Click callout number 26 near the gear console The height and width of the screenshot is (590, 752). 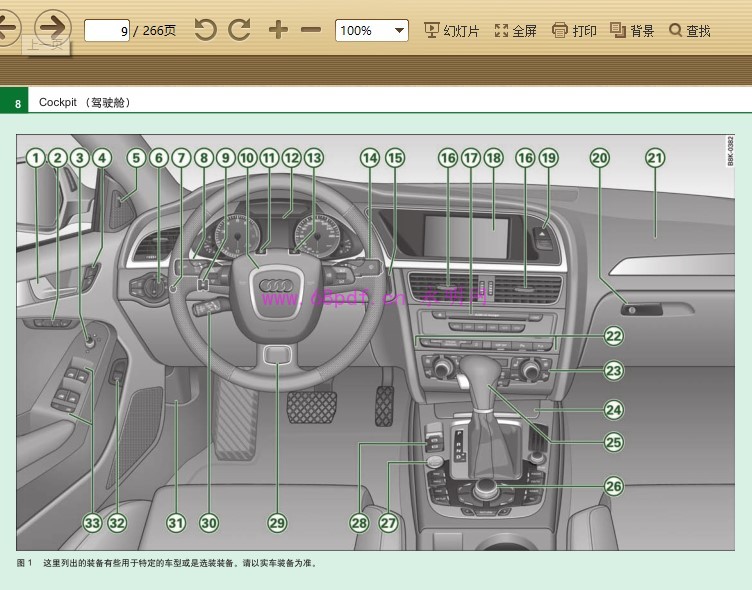pyautogui.click(x=613, y=487)
